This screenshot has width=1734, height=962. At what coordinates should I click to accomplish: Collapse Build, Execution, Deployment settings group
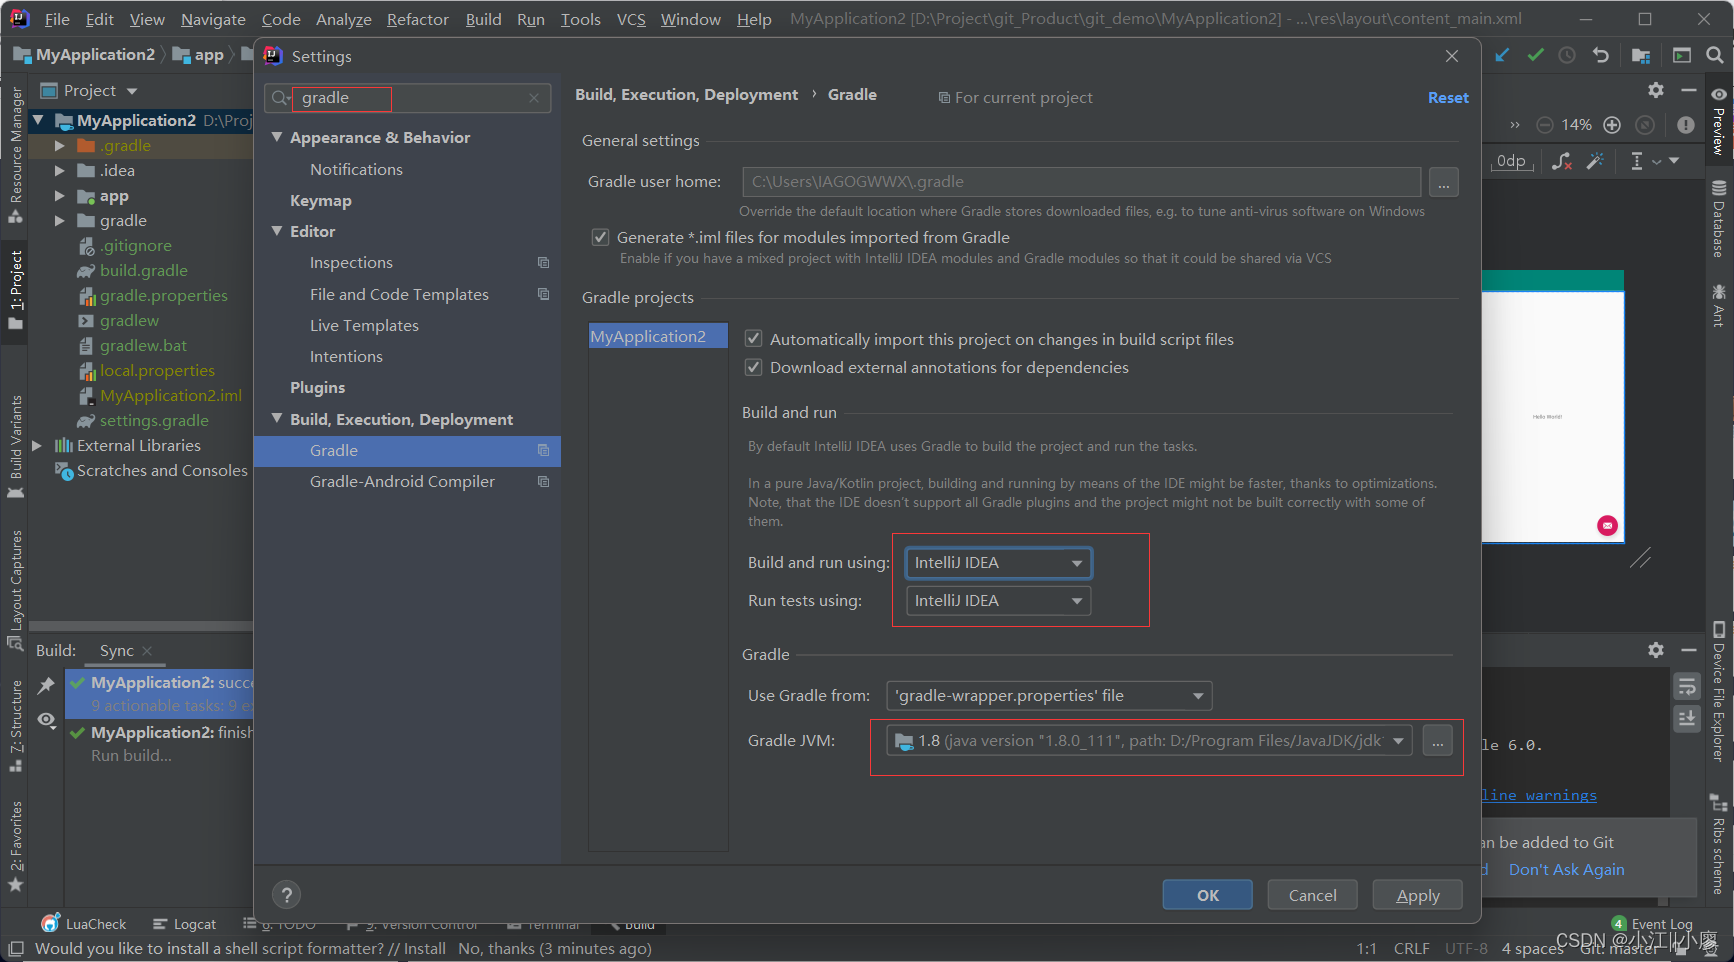click(x=277, y=419)
